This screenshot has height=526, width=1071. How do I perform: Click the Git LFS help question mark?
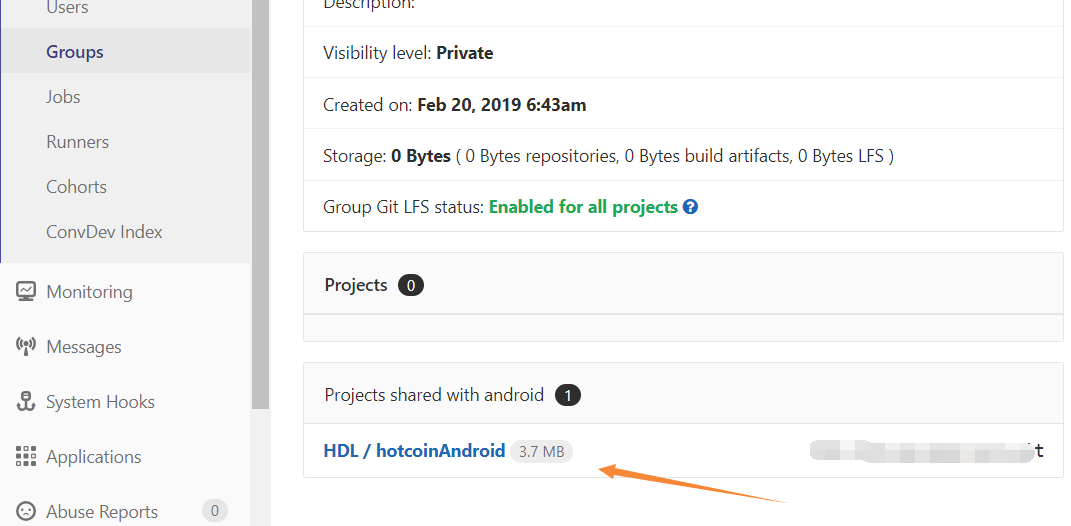691,206
